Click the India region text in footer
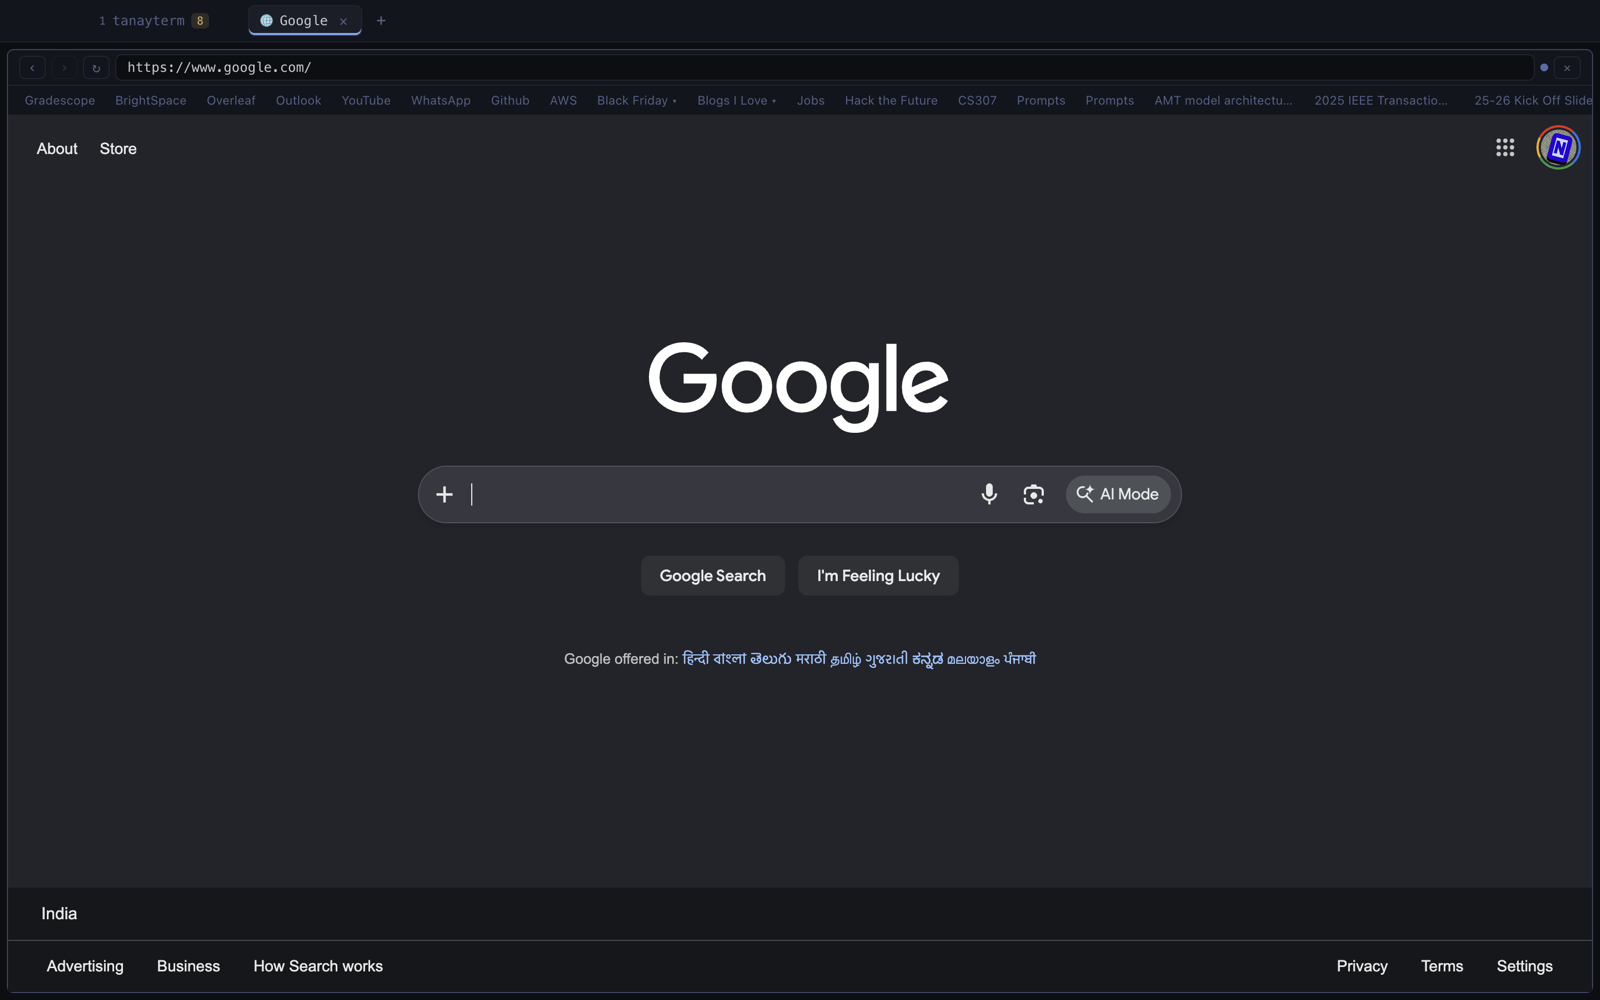The height and width of the screenshot is (1000, 1600). click(x=59, y=914)
